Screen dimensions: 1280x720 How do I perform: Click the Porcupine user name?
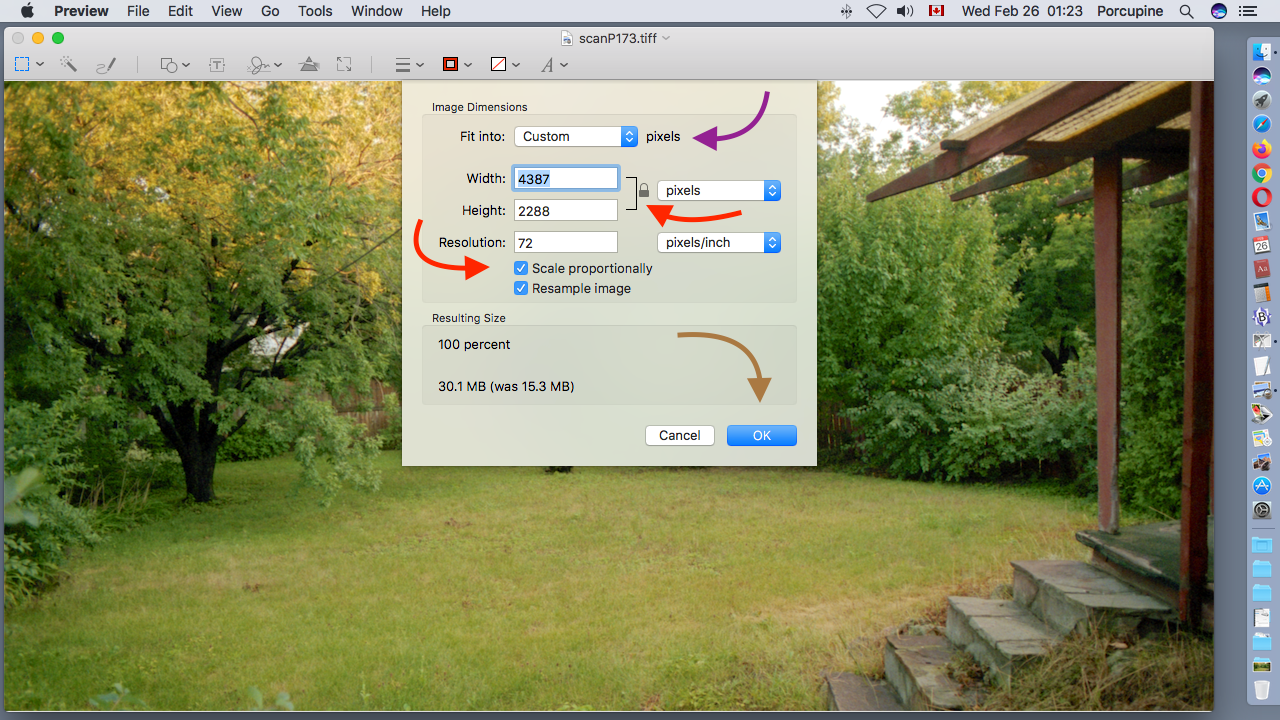pos(1130,11)
